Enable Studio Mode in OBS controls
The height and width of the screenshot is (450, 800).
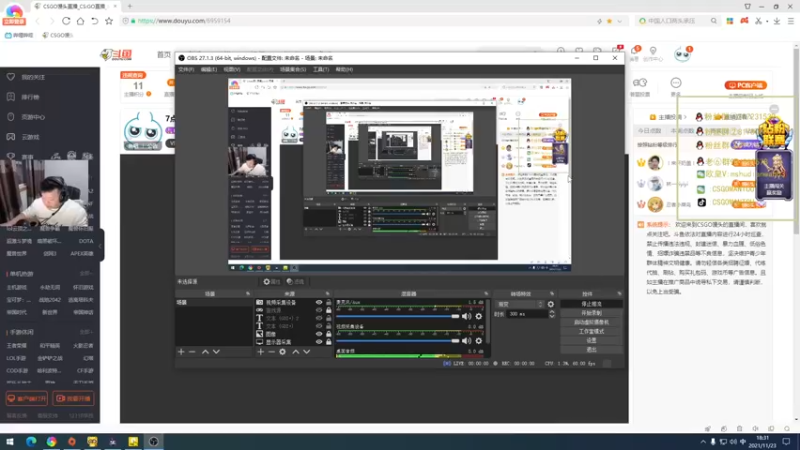[591, 331]
